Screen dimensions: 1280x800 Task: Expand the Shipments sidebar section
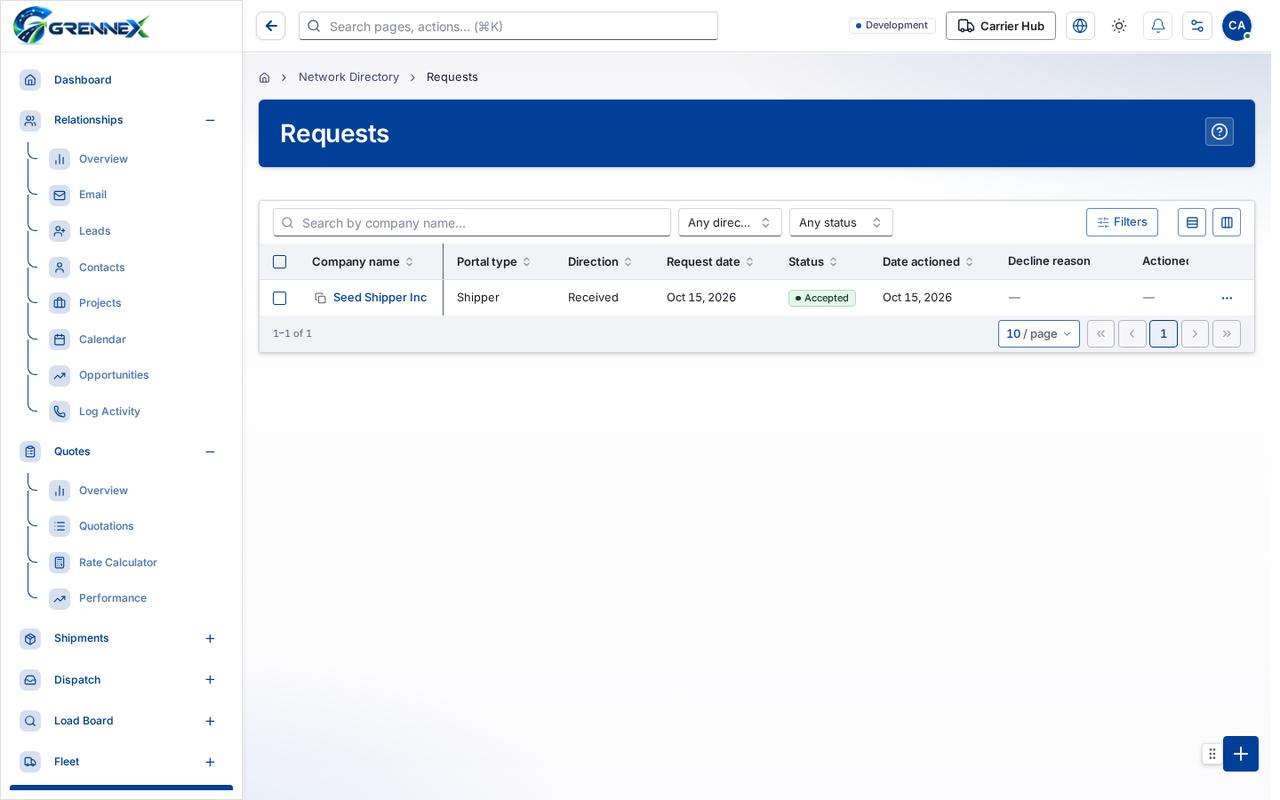click(x=210, y=638)
